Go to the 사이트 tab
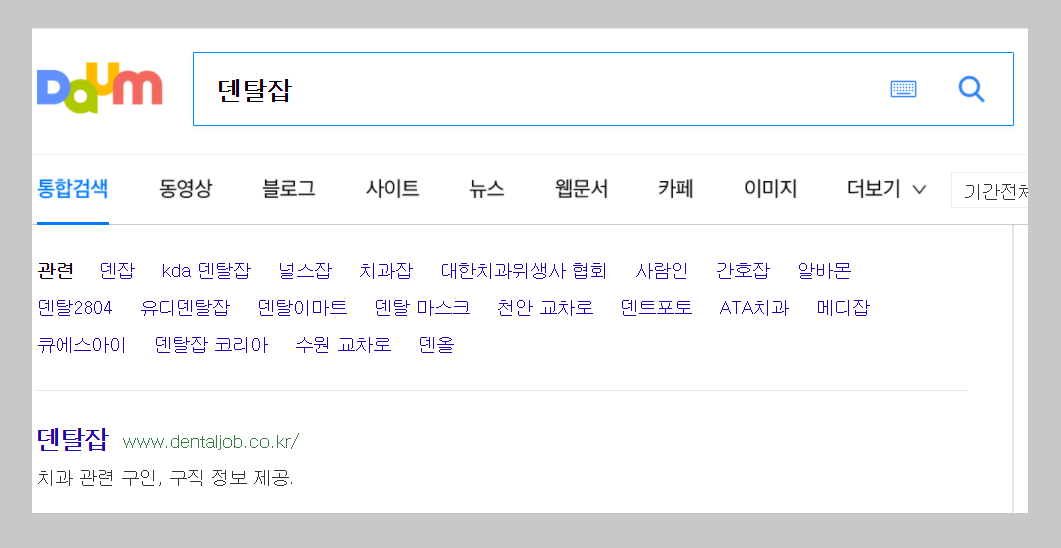Image resolution: width=1061 pixels, height=548 pixels. 392,188
